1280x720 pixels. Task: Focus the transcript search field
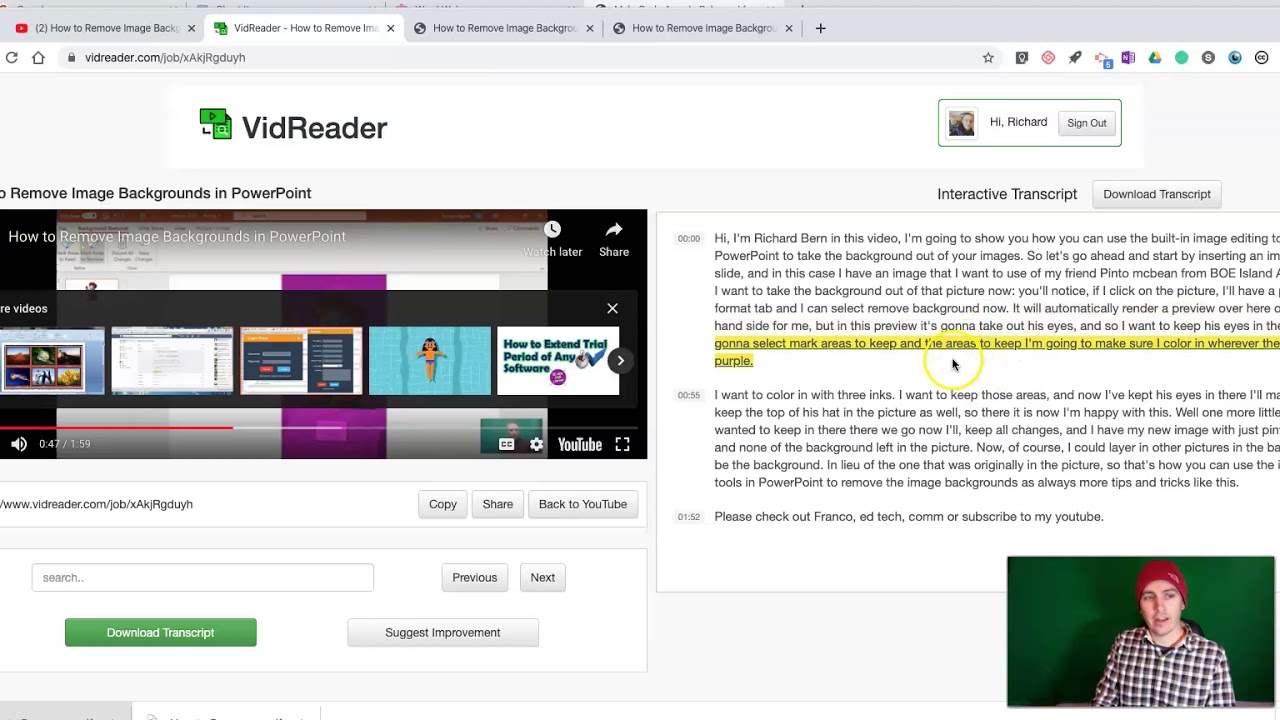[x=202, y=577]
